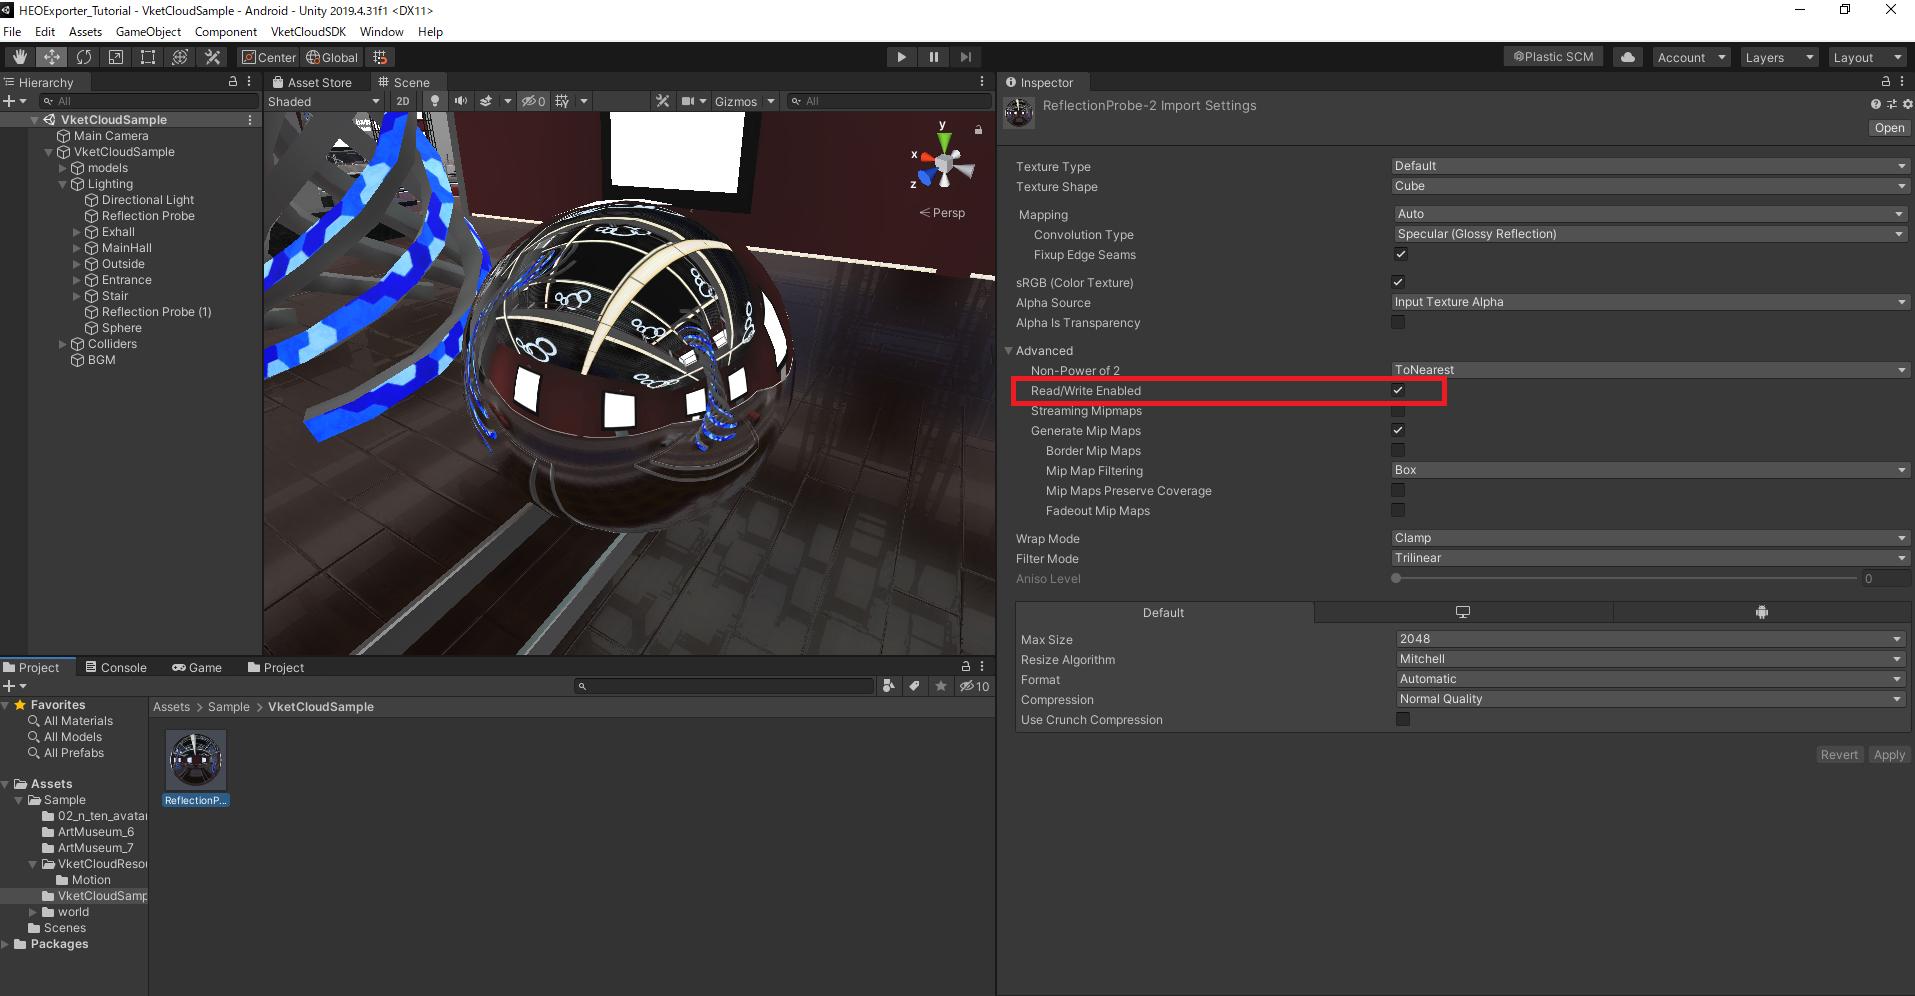Disable the Read/Write Enabled checkbox
The width and height of the screenshot is (1915, 996).
click(x=1397, y=390)
